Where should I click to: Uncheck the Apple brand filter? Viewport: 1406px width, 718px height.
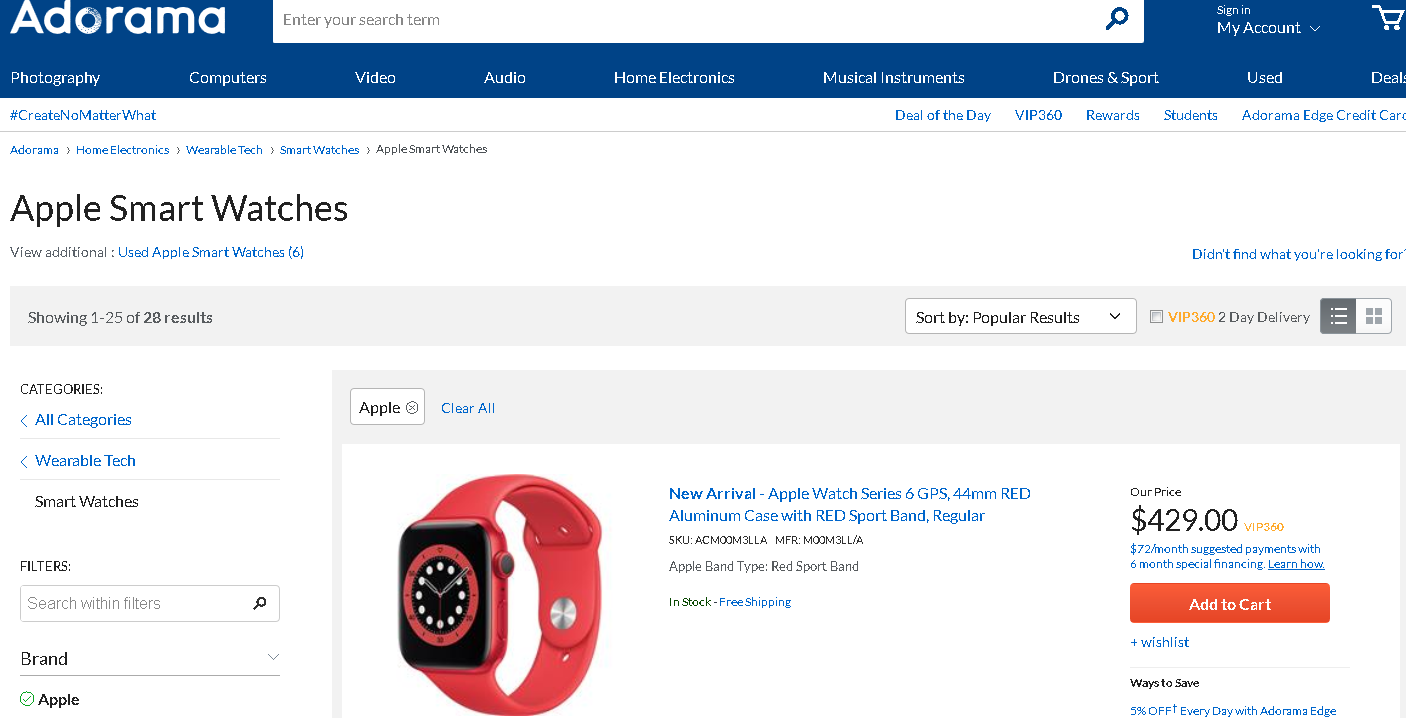pos(27,699)
